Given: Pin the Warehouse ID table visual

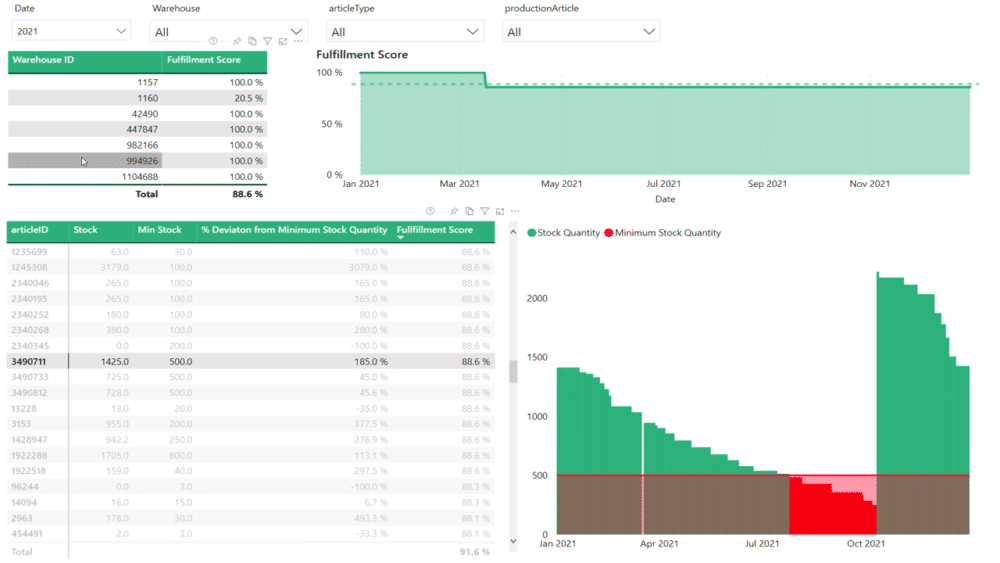Looking at the screenshot, I should coord(237,41).
